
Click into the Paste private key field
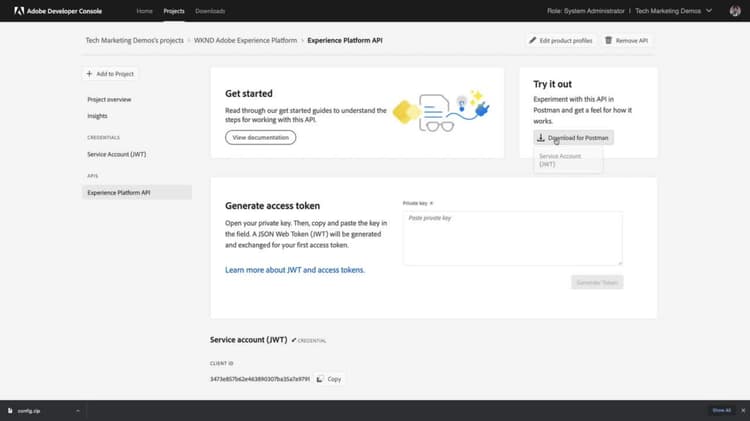513,238
